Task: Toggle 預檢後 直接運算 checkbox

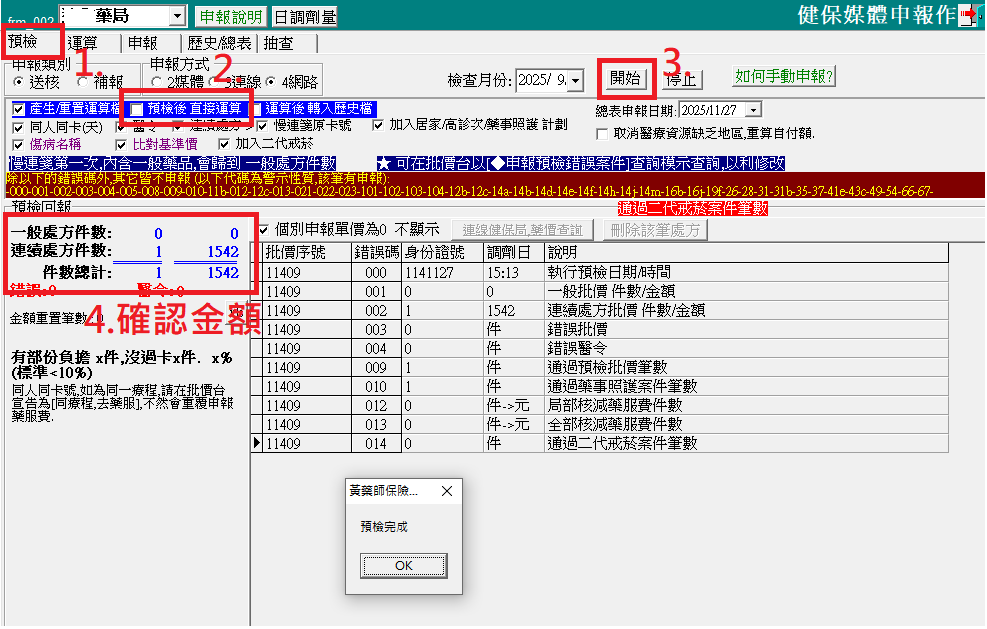Action: pos(137,109)
